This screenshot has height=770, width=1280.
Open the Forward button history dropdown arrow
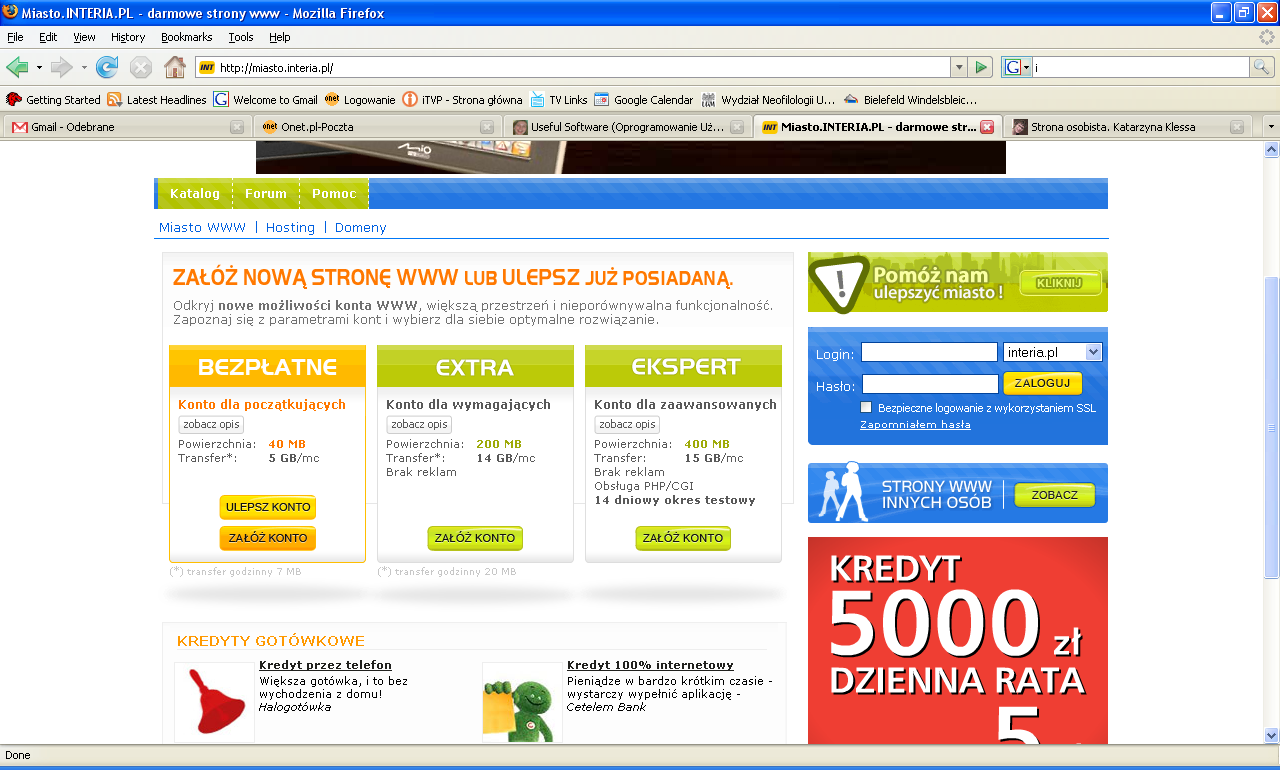coord(84,68)
